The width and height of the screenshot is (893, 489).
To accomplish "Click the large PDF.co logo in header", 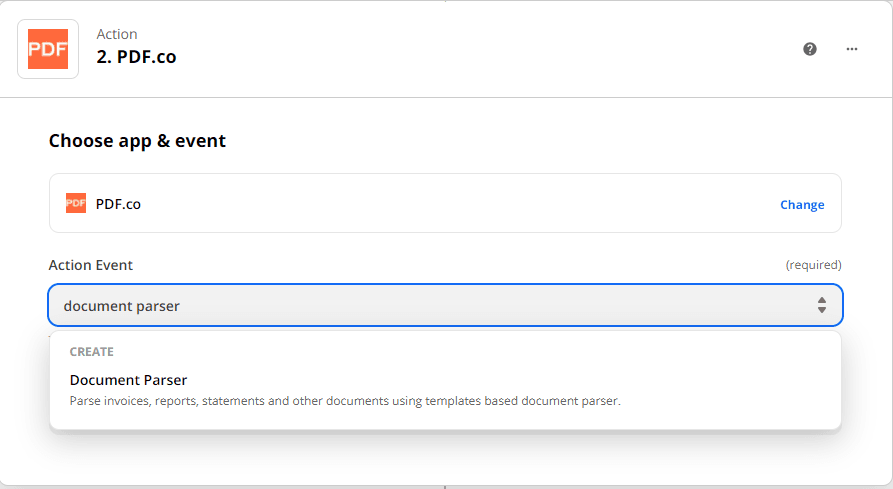I will [48, 49].
